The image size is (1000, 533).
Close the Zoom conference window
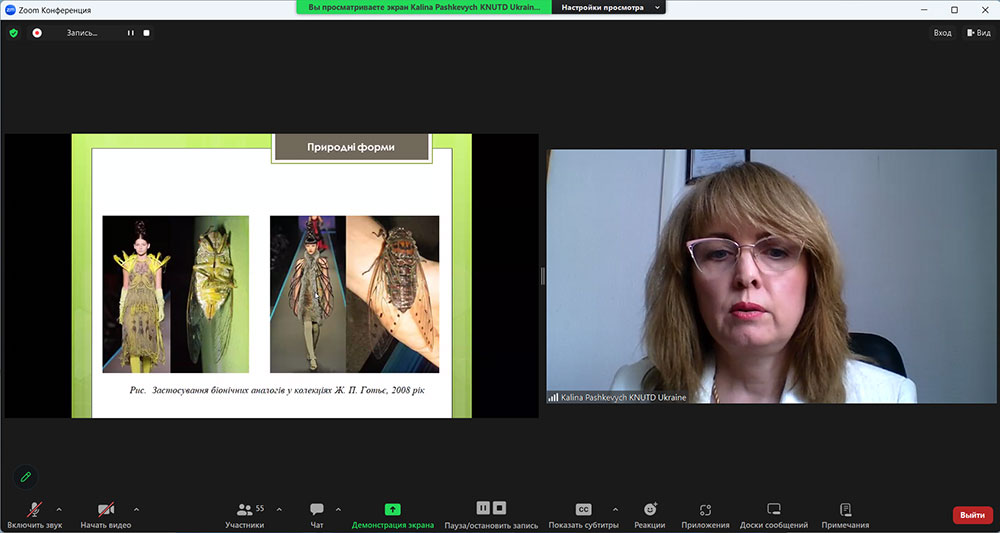[984, 10]
